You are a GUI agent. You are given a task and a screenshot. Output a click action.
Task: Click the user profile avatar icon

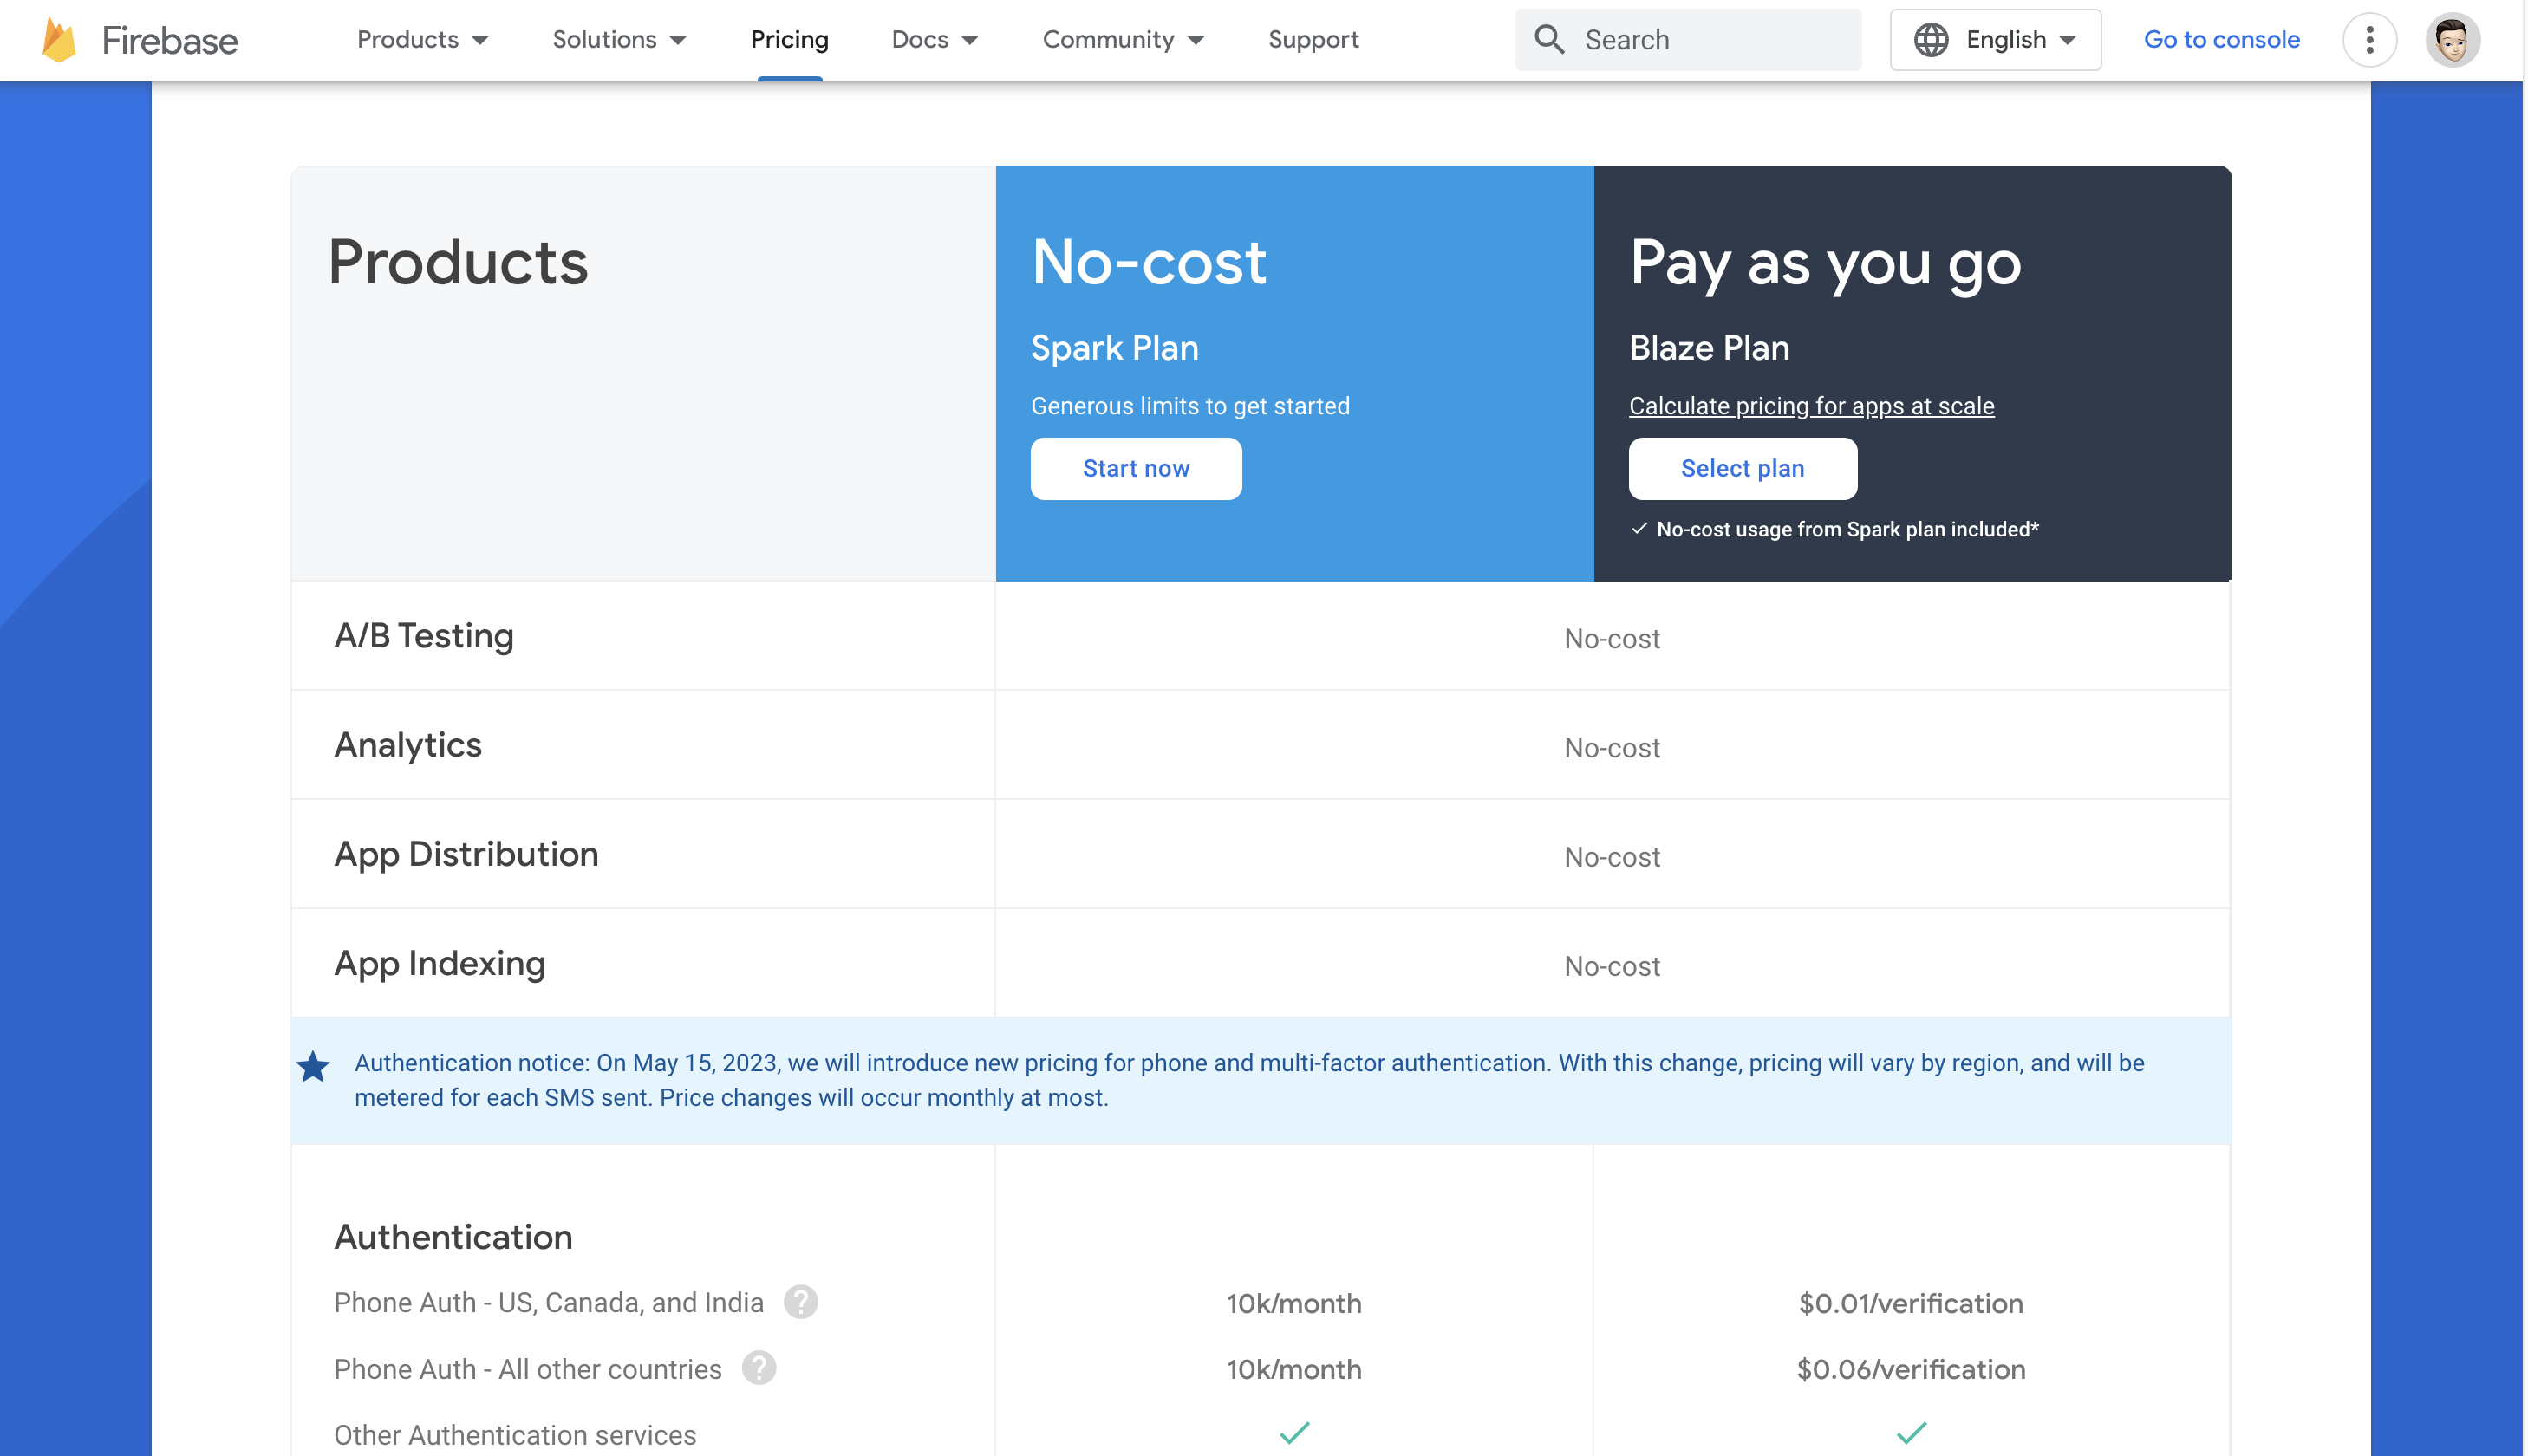pos(2455,38)
